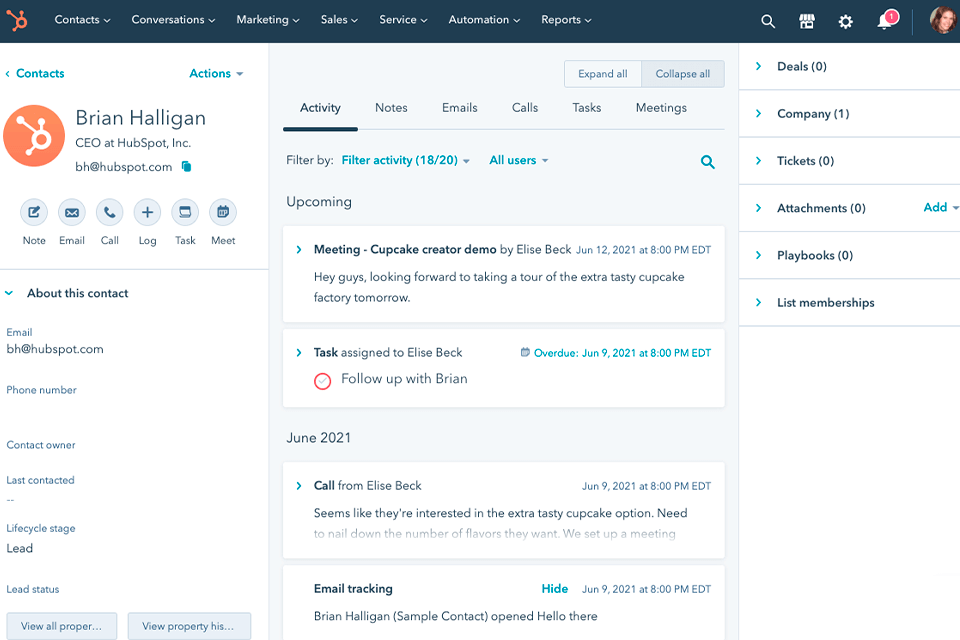
Task: Switch to the Tasks tab
Action: [587, 108]
